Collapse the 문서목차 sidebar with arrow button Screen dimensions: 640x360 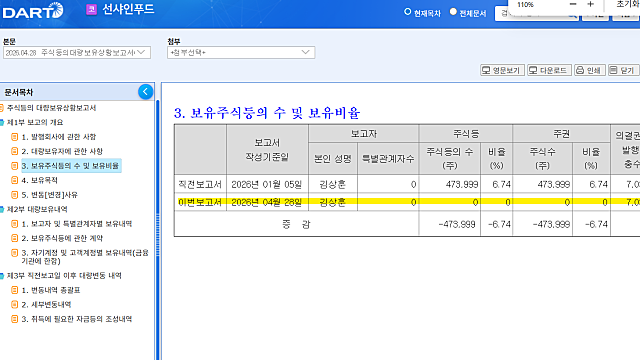[x=145, y=92]
